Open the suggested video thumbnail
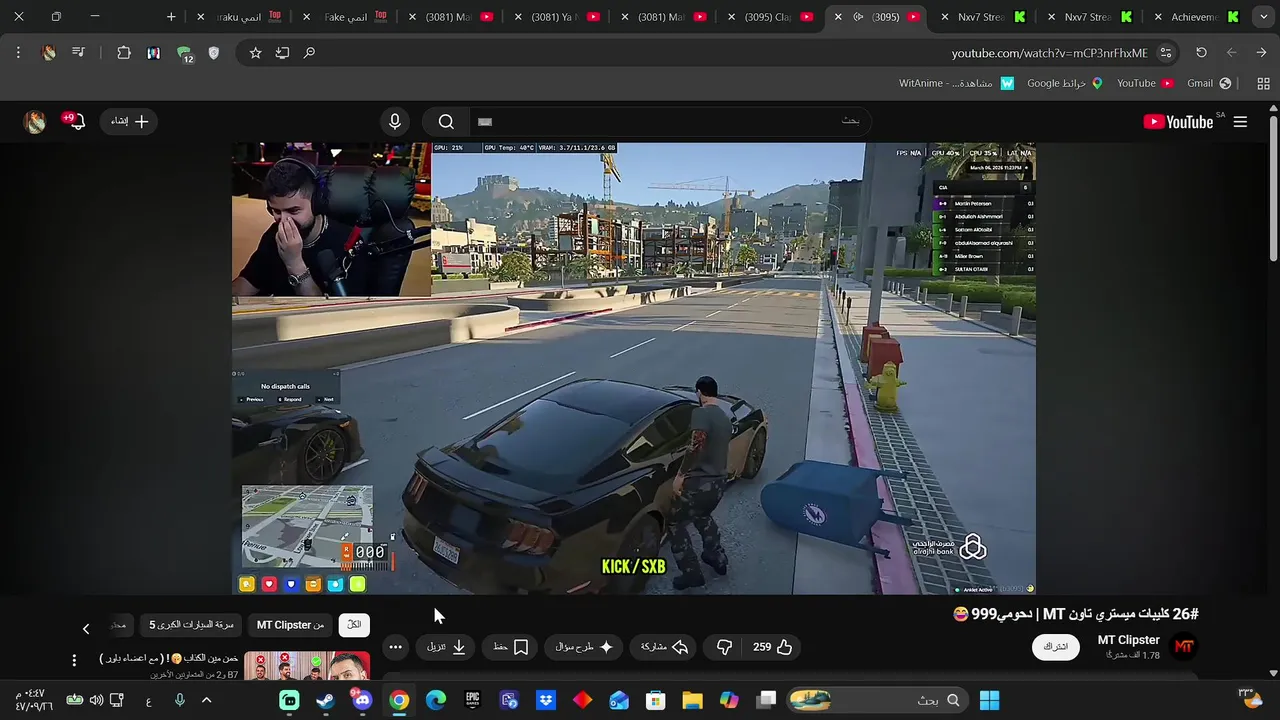 pos(307,666)
